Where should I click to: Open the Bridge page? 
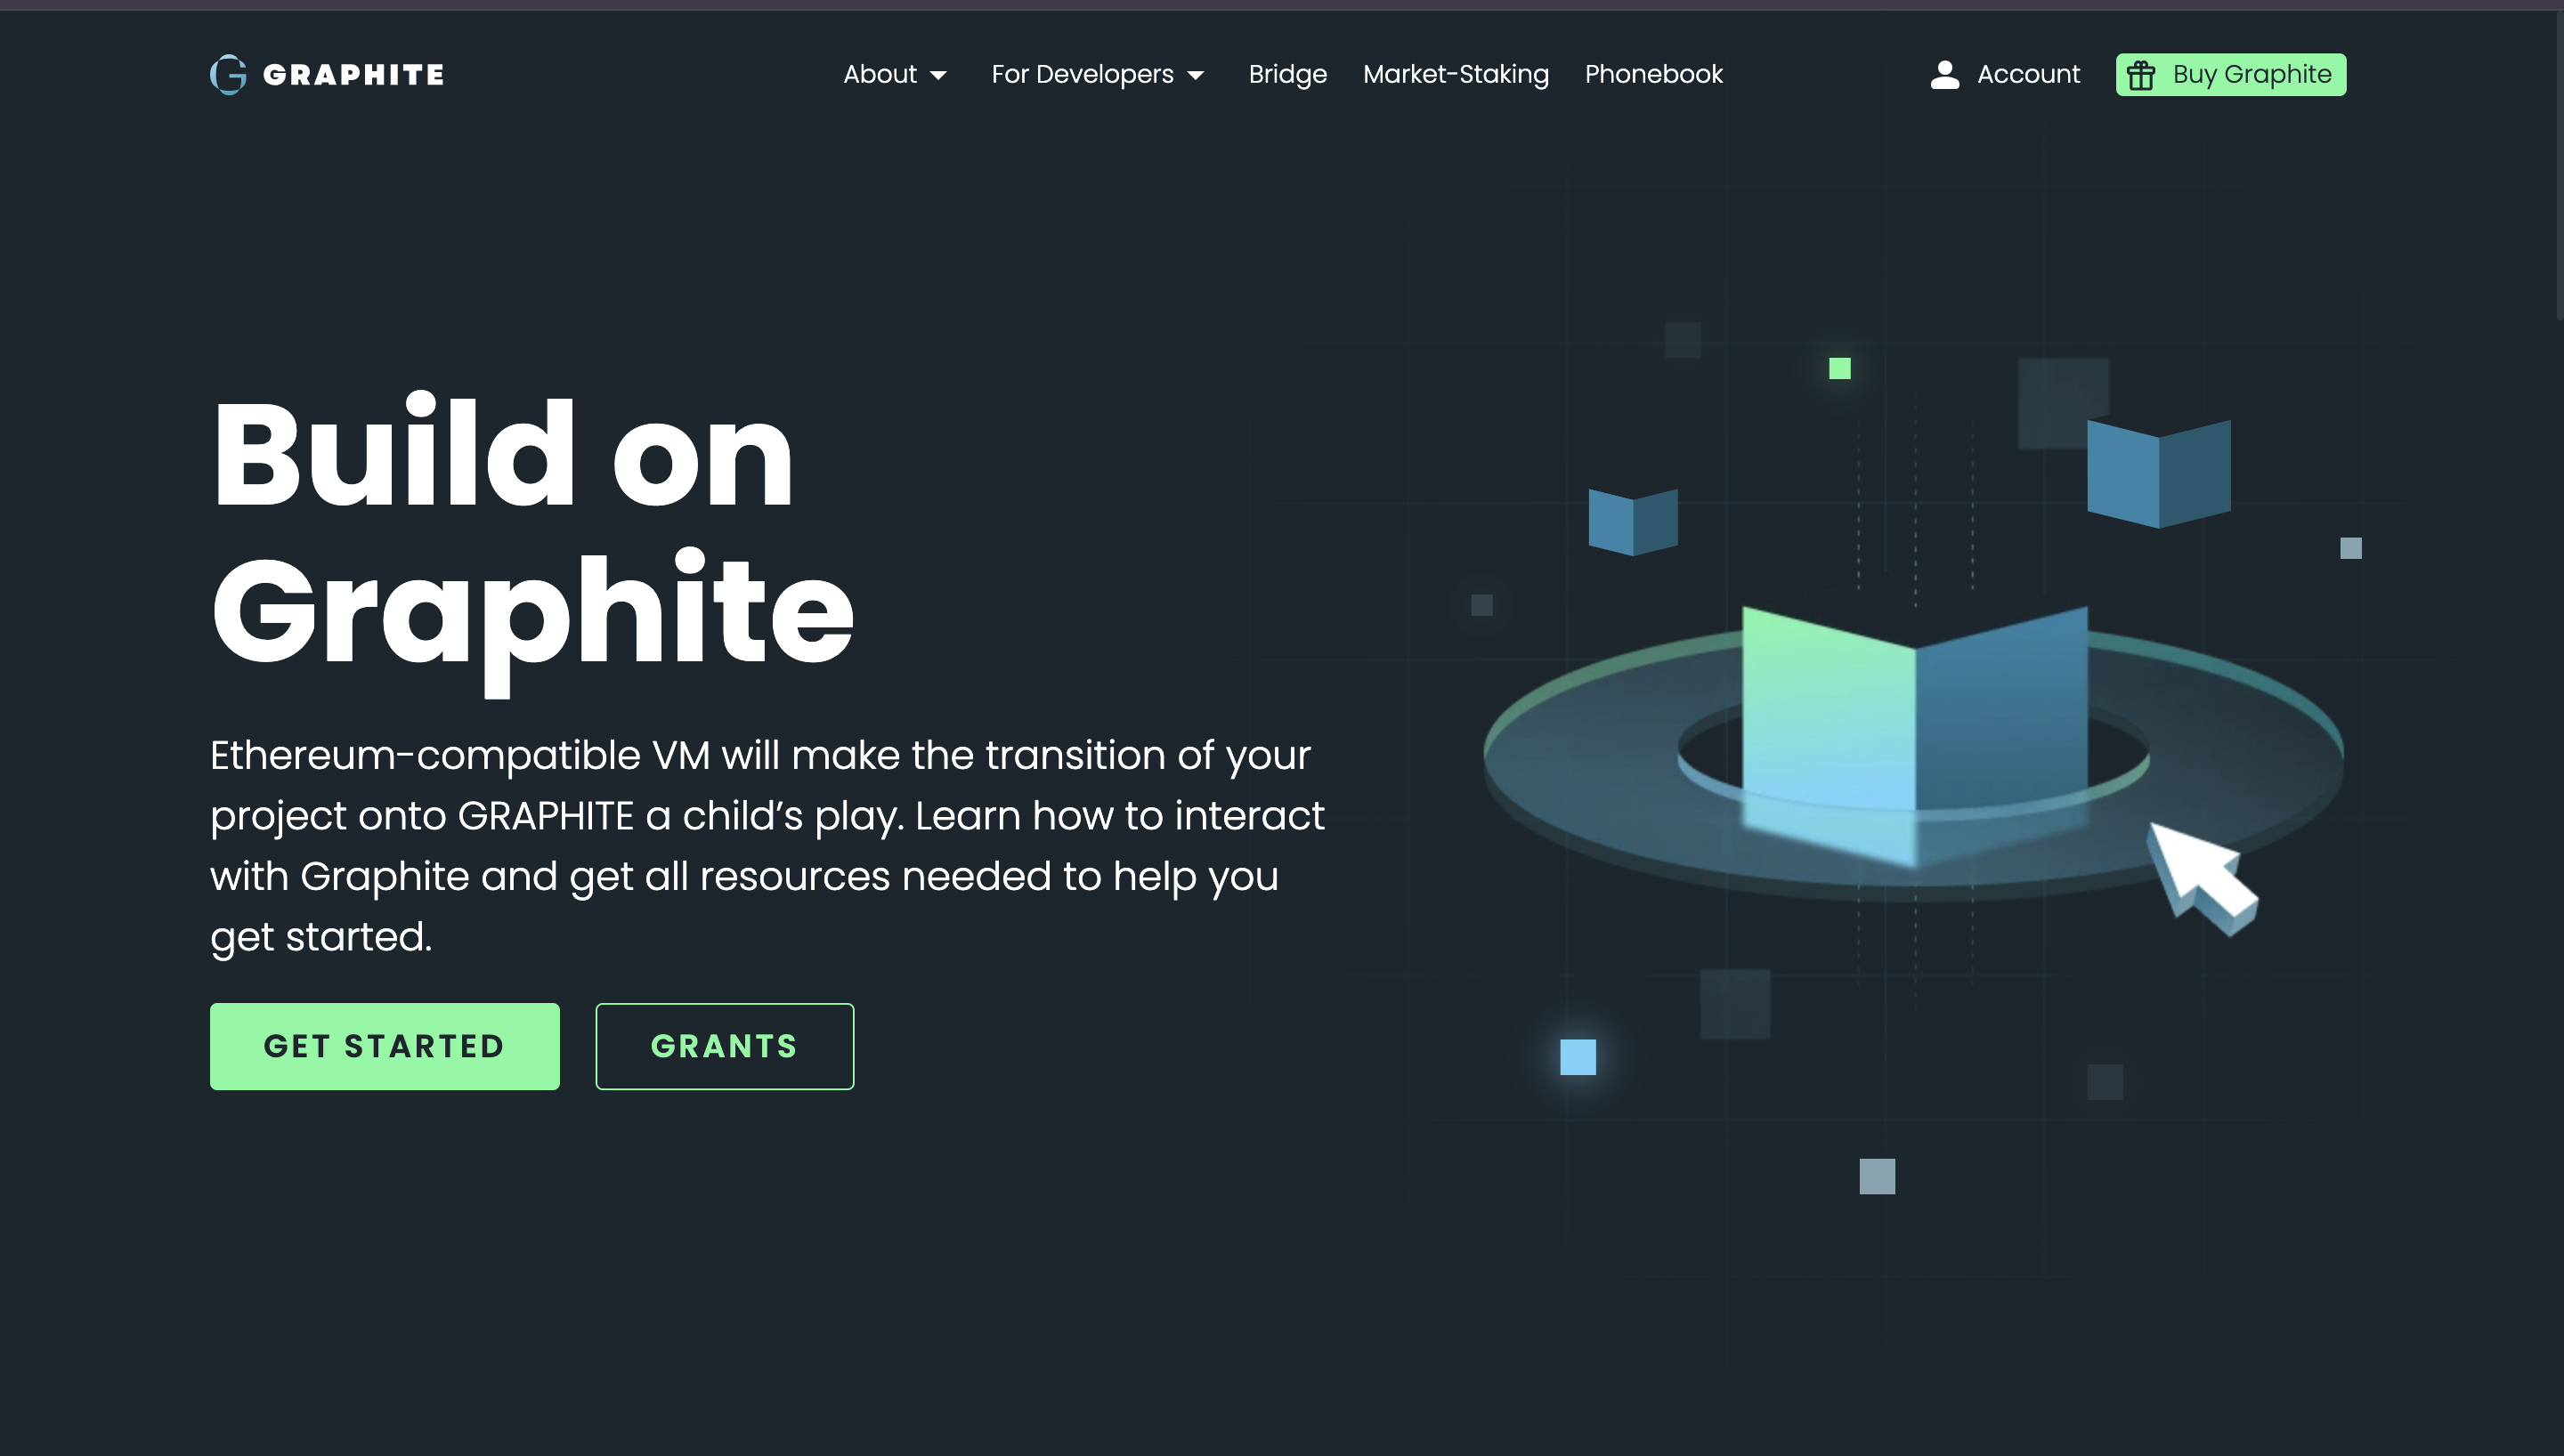(x=1287, y=74)
